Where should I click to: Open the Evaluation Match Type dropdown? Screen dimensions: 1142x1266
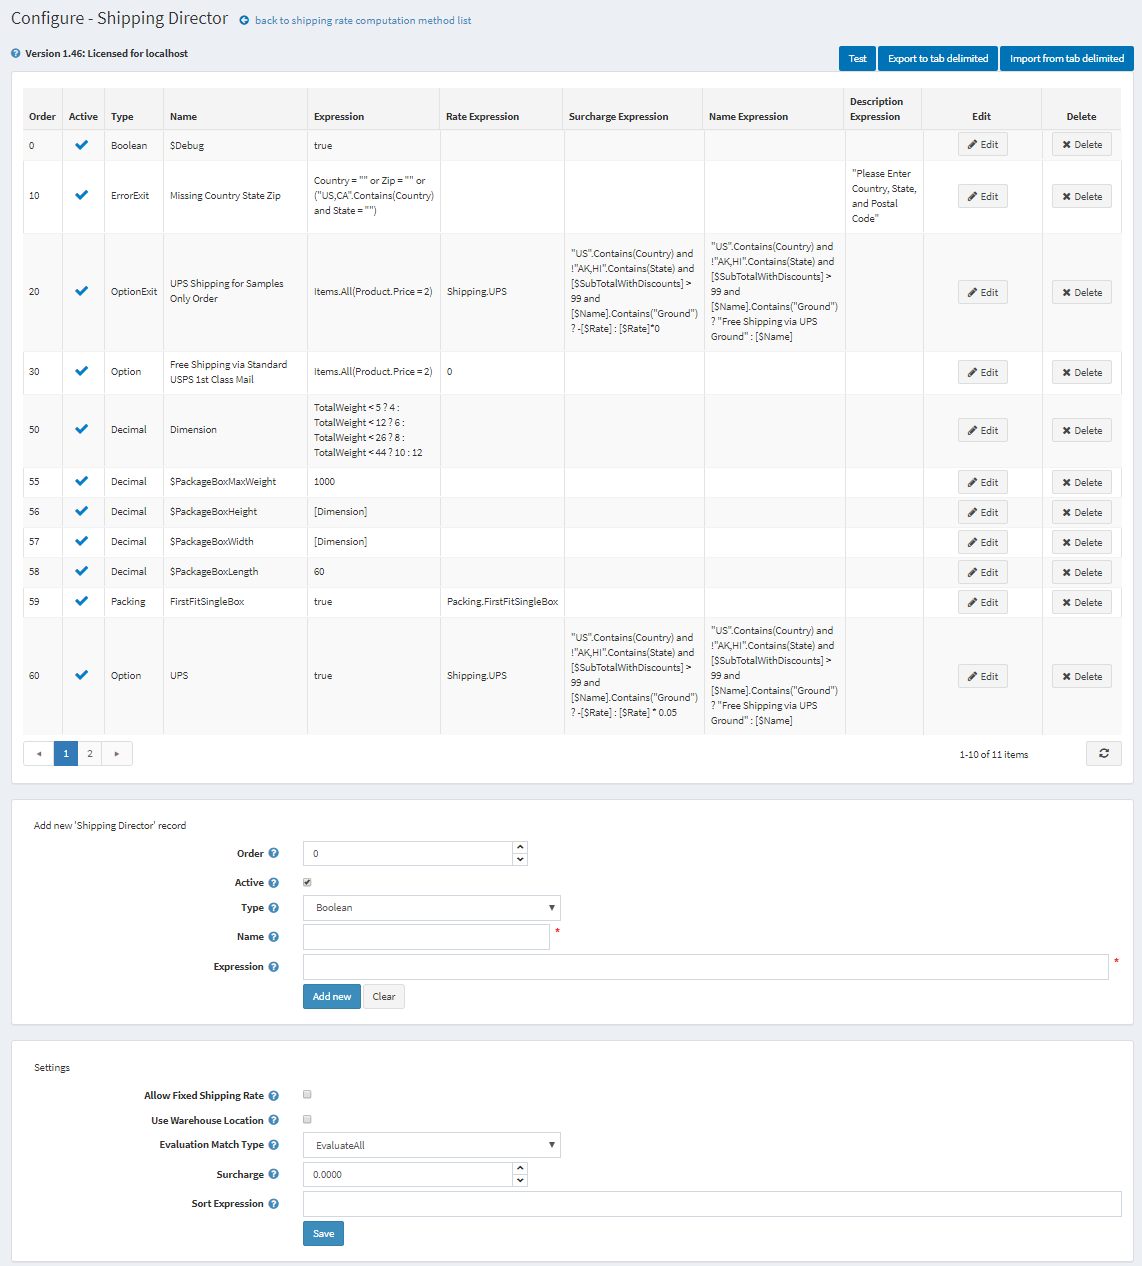coord(432,1145)
